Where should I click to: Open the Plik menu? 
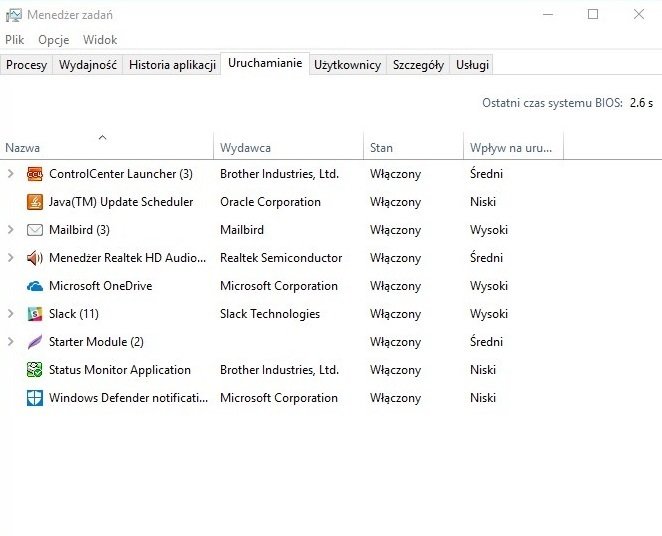(14, 40)
